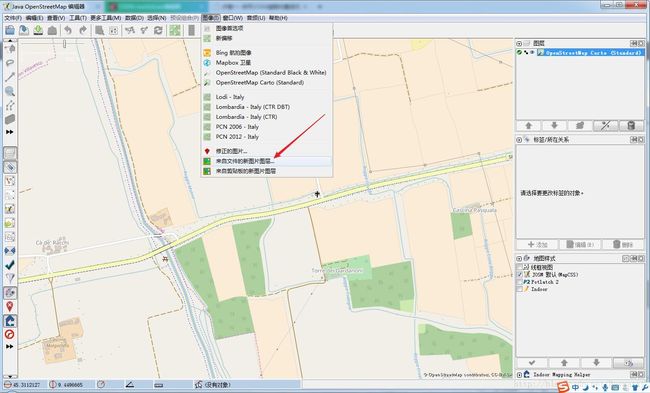This screenshot has height=393, width=650.
Task: Click the Redo arrow in toolbar
Action: [x=83, y=30]
